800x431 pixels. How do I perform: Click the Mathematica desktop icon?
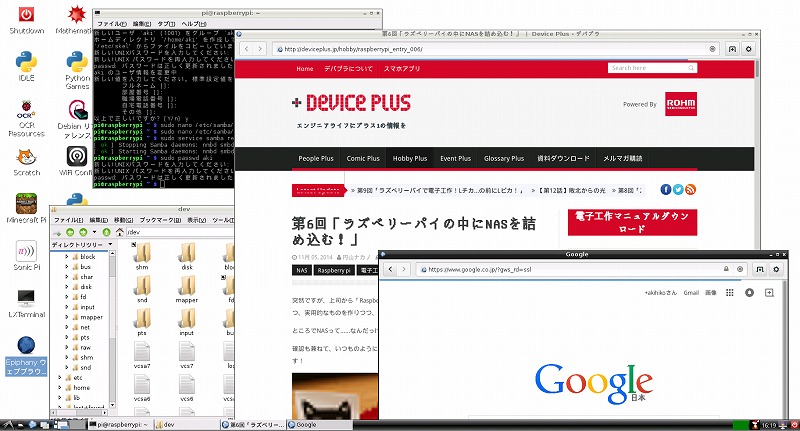pyautogui.click(x=76, y=19)
